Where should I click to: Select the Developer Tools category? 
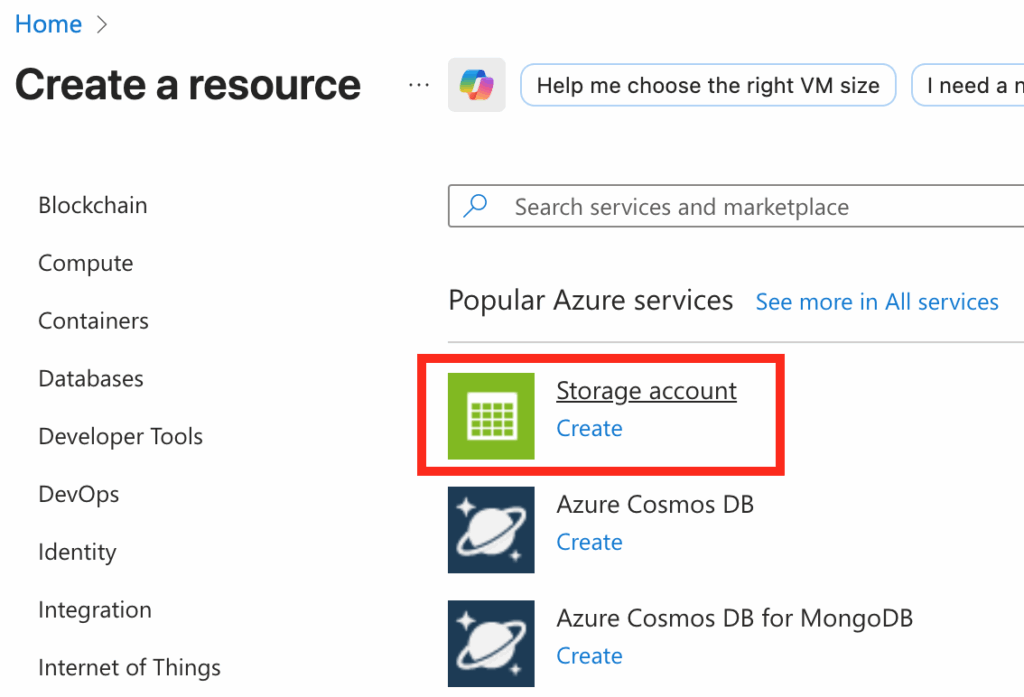pyautogui.click(x=120, y=437)
